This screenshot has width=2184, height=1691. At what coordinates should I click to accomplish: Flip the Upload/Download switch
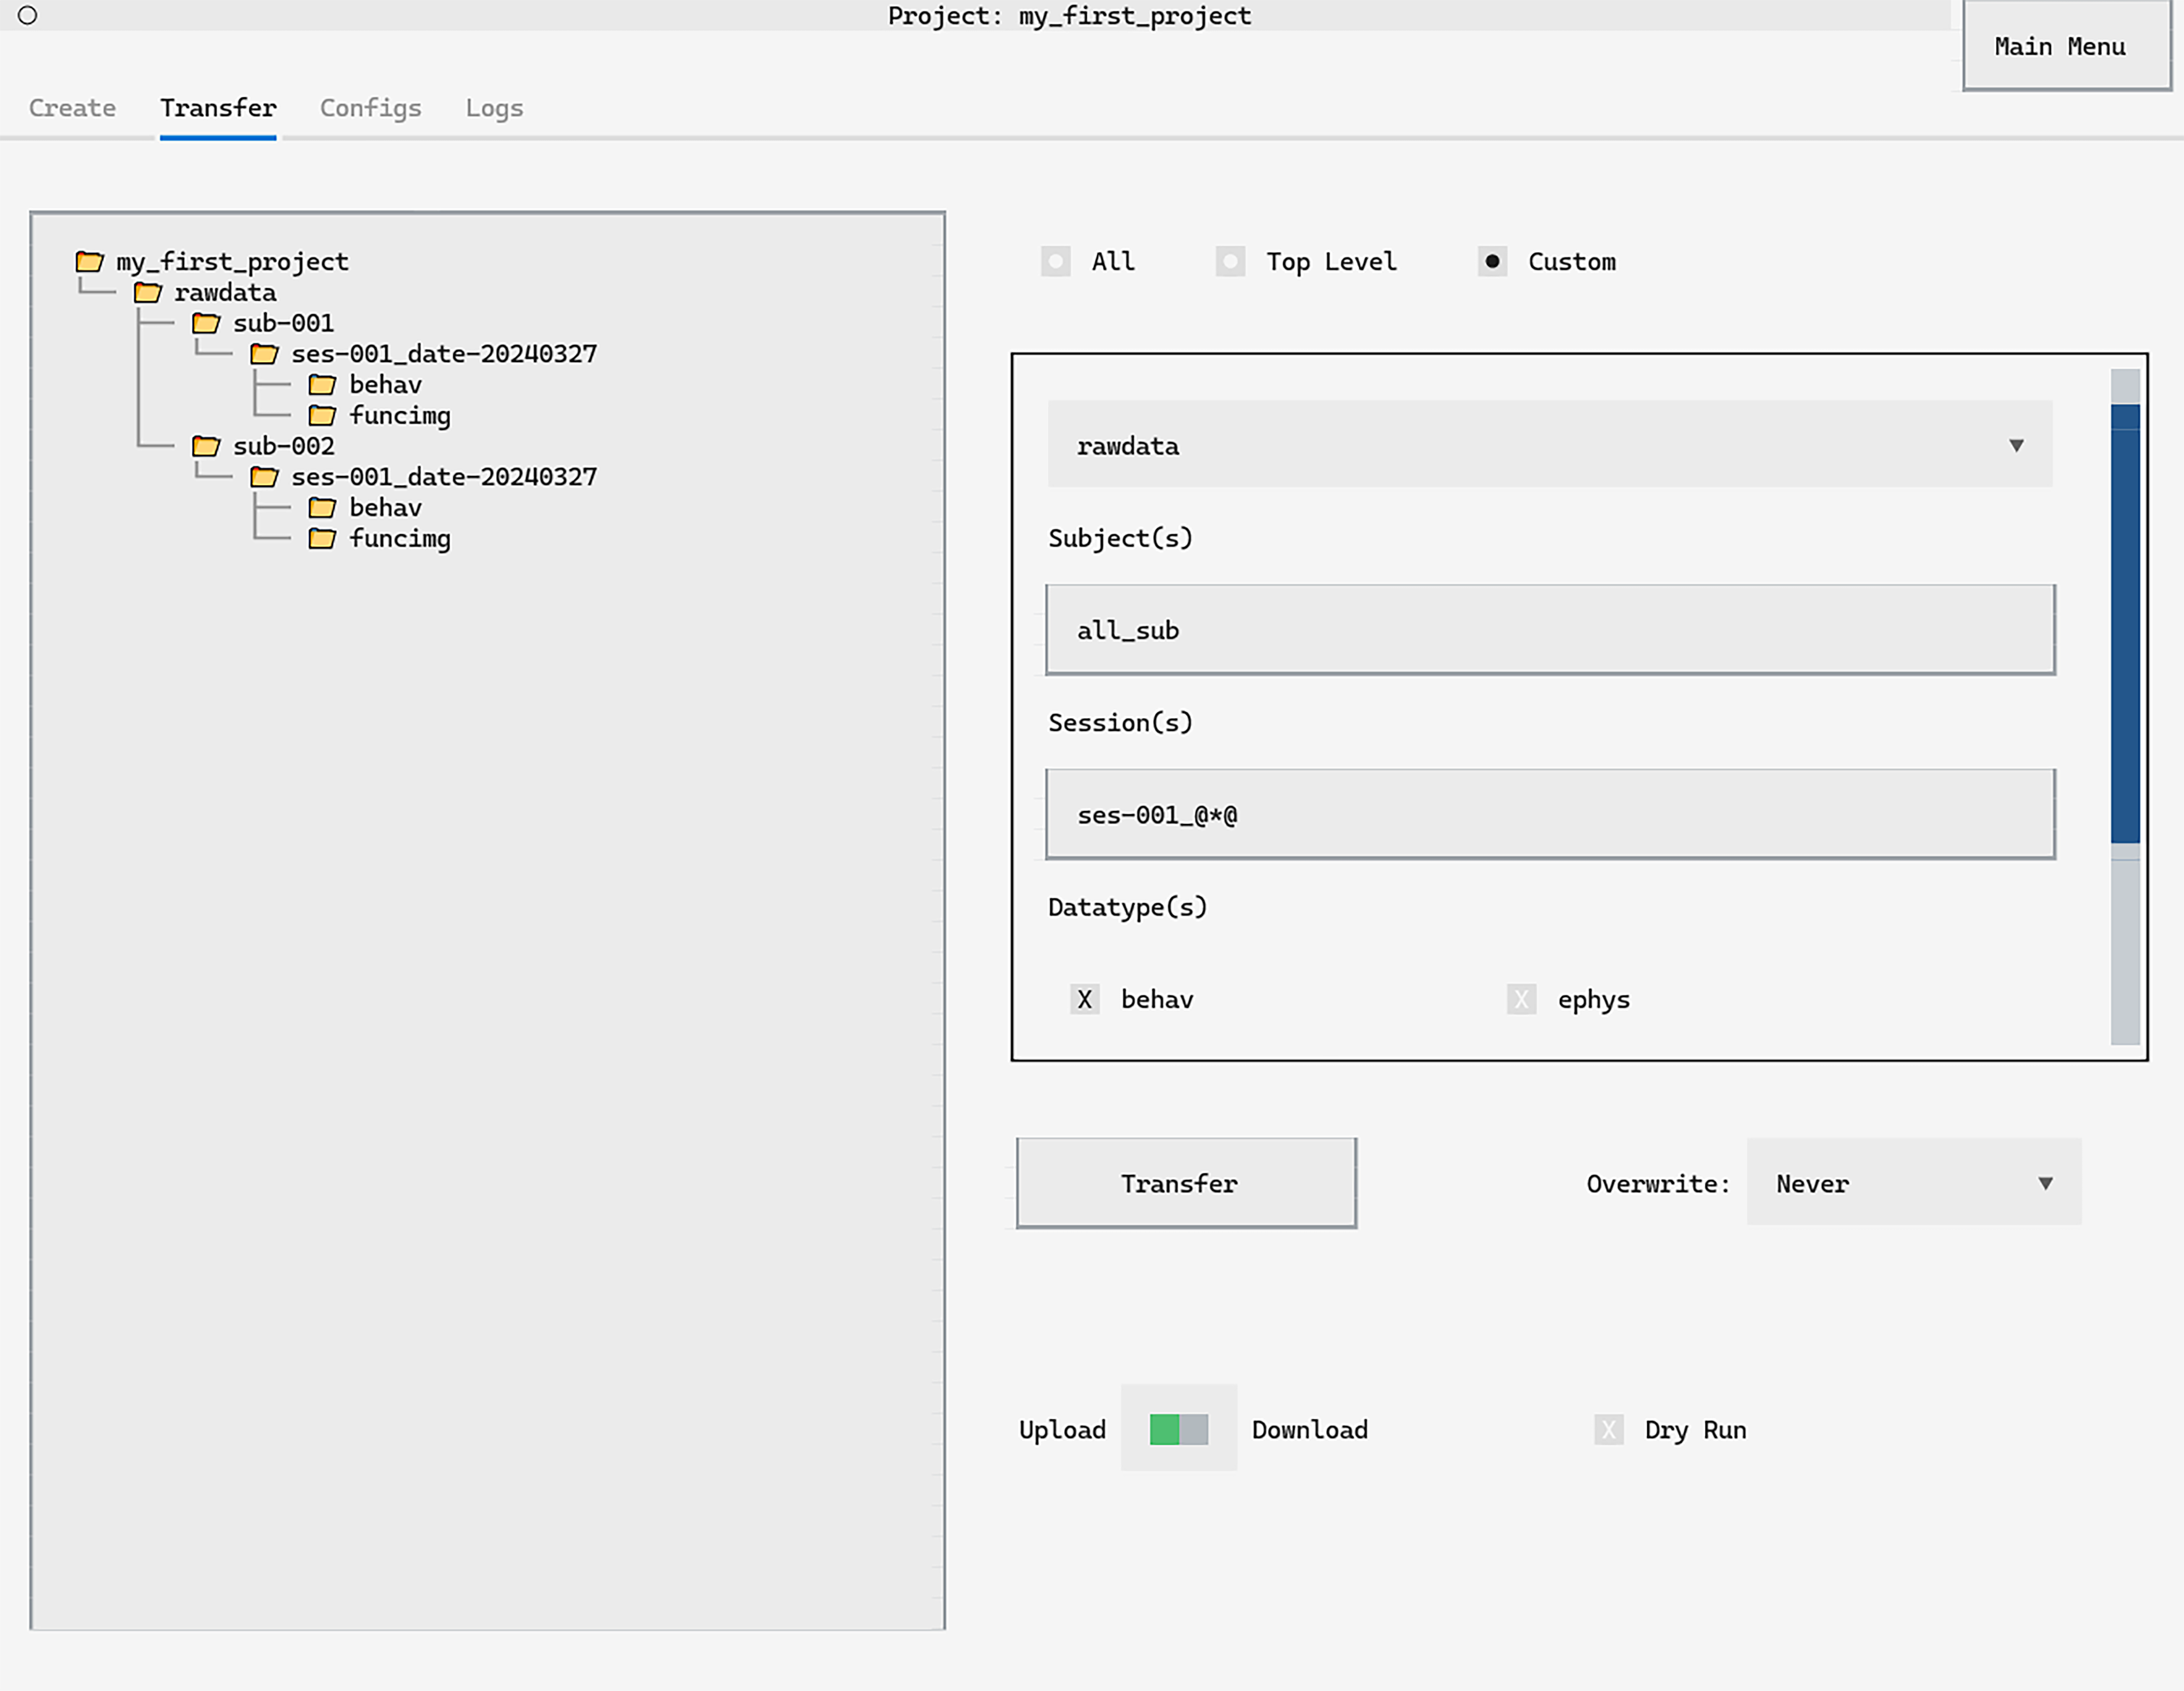click(1178, 1429)
